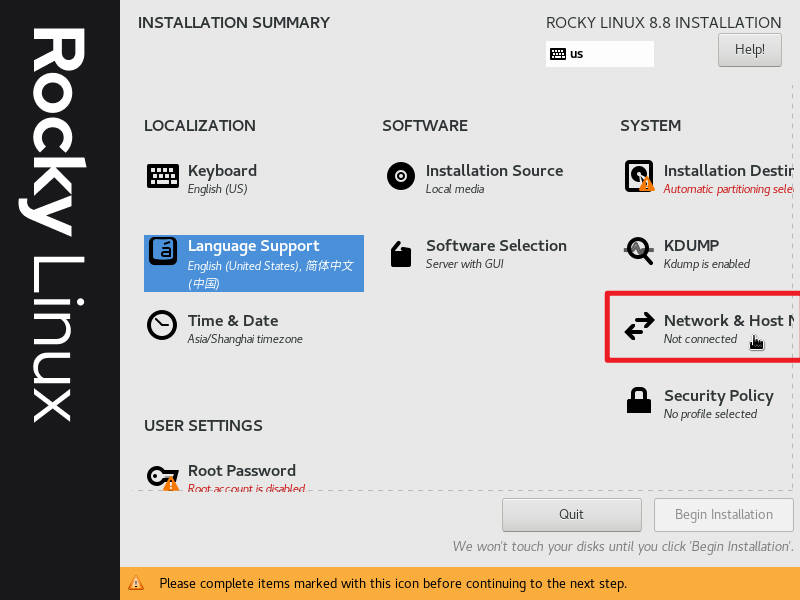Open the Software Selection title

click(496, 245)
